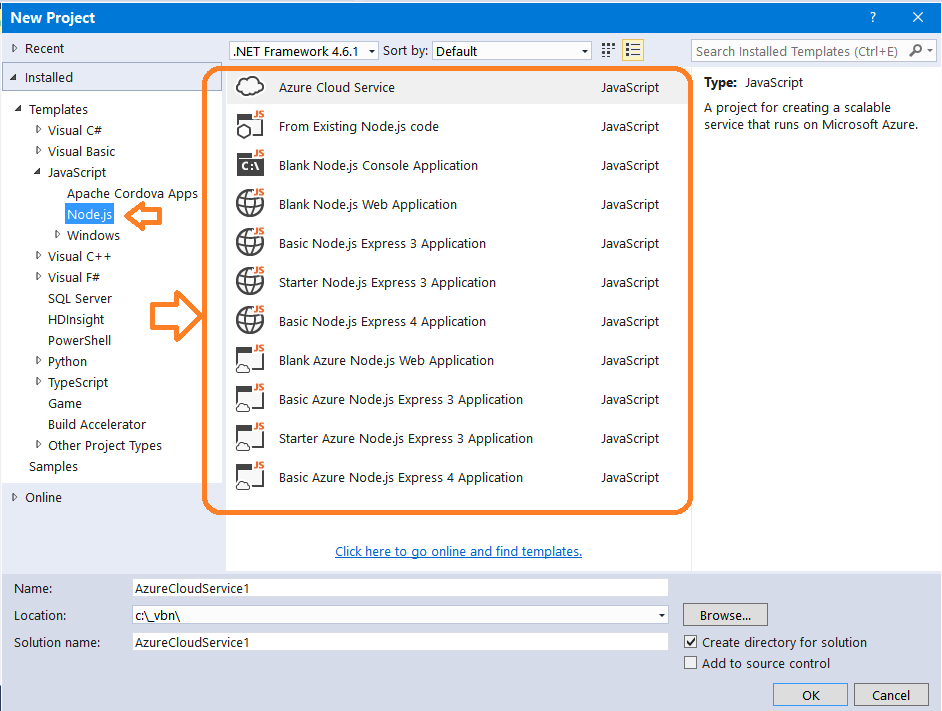Expand the Visual Basic node
Image resolution: width=942 pixels, height=711 pixels.
[x=38, y=150]
